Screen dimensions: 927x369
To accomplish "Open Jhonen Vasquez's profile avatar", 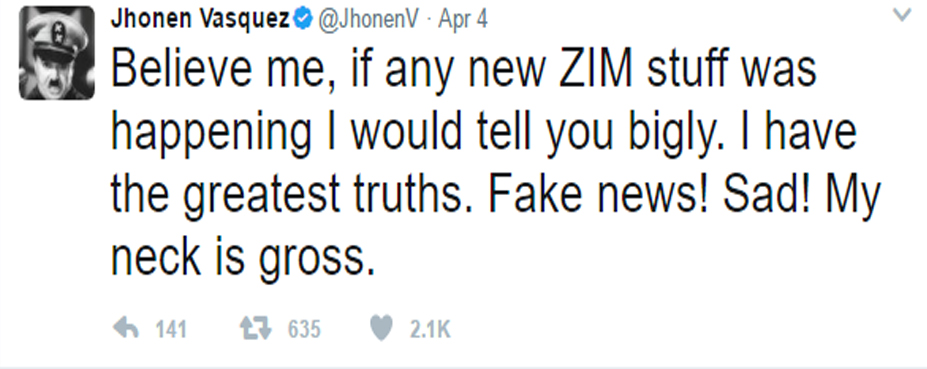I will coord(57,53).
